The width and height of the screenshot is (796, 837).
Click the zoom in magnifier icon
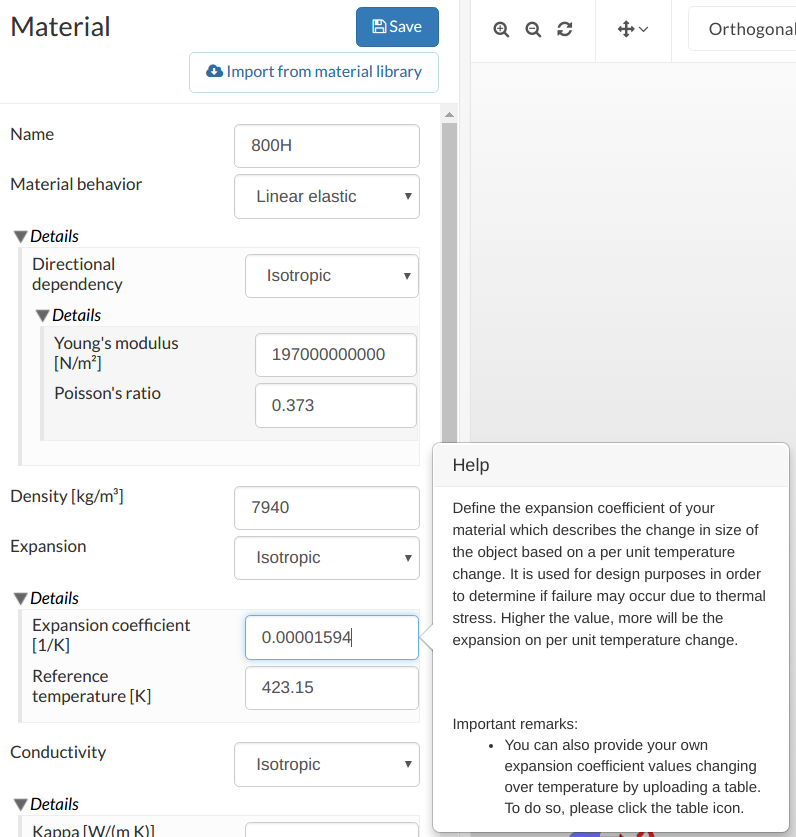(x=501, y=29)
